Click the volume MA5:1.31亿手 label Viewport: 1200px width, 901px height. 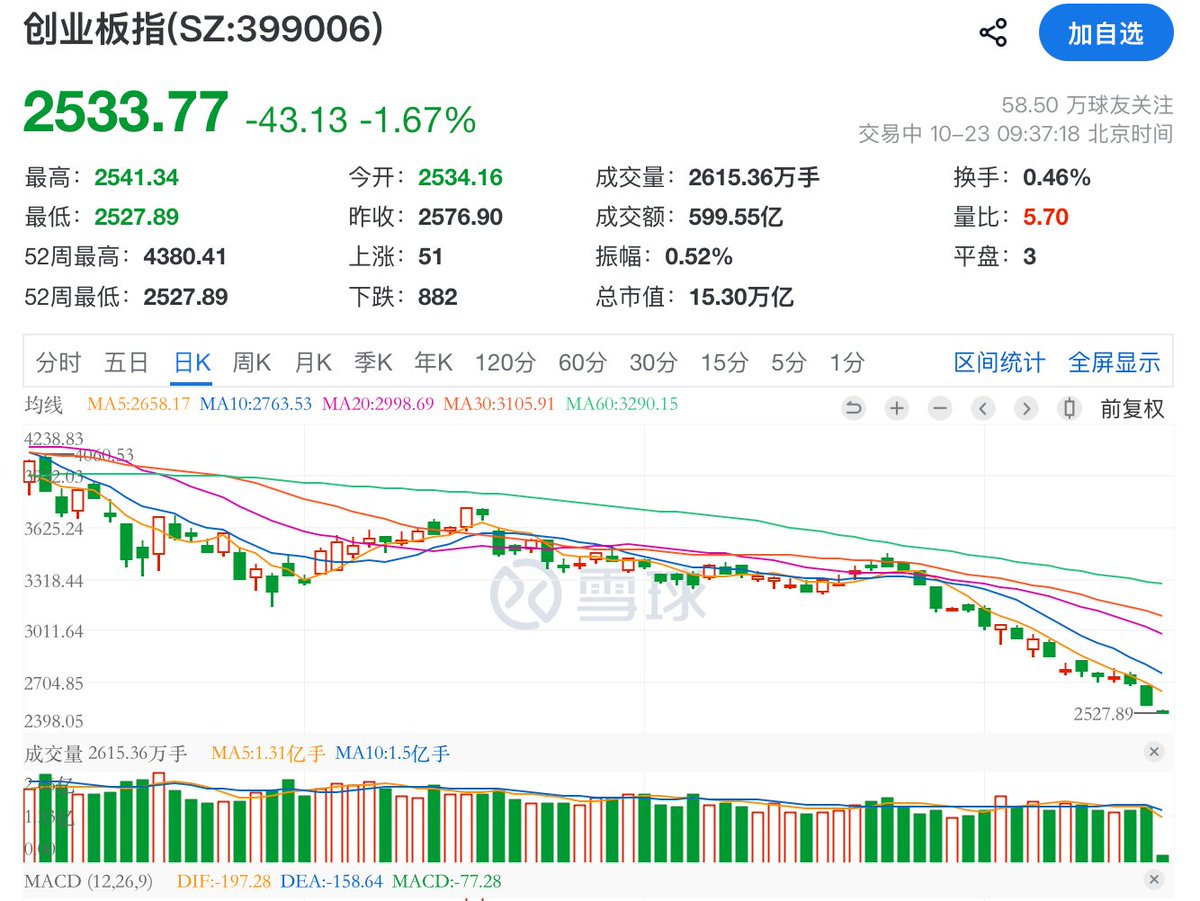(x=268, y=753)
